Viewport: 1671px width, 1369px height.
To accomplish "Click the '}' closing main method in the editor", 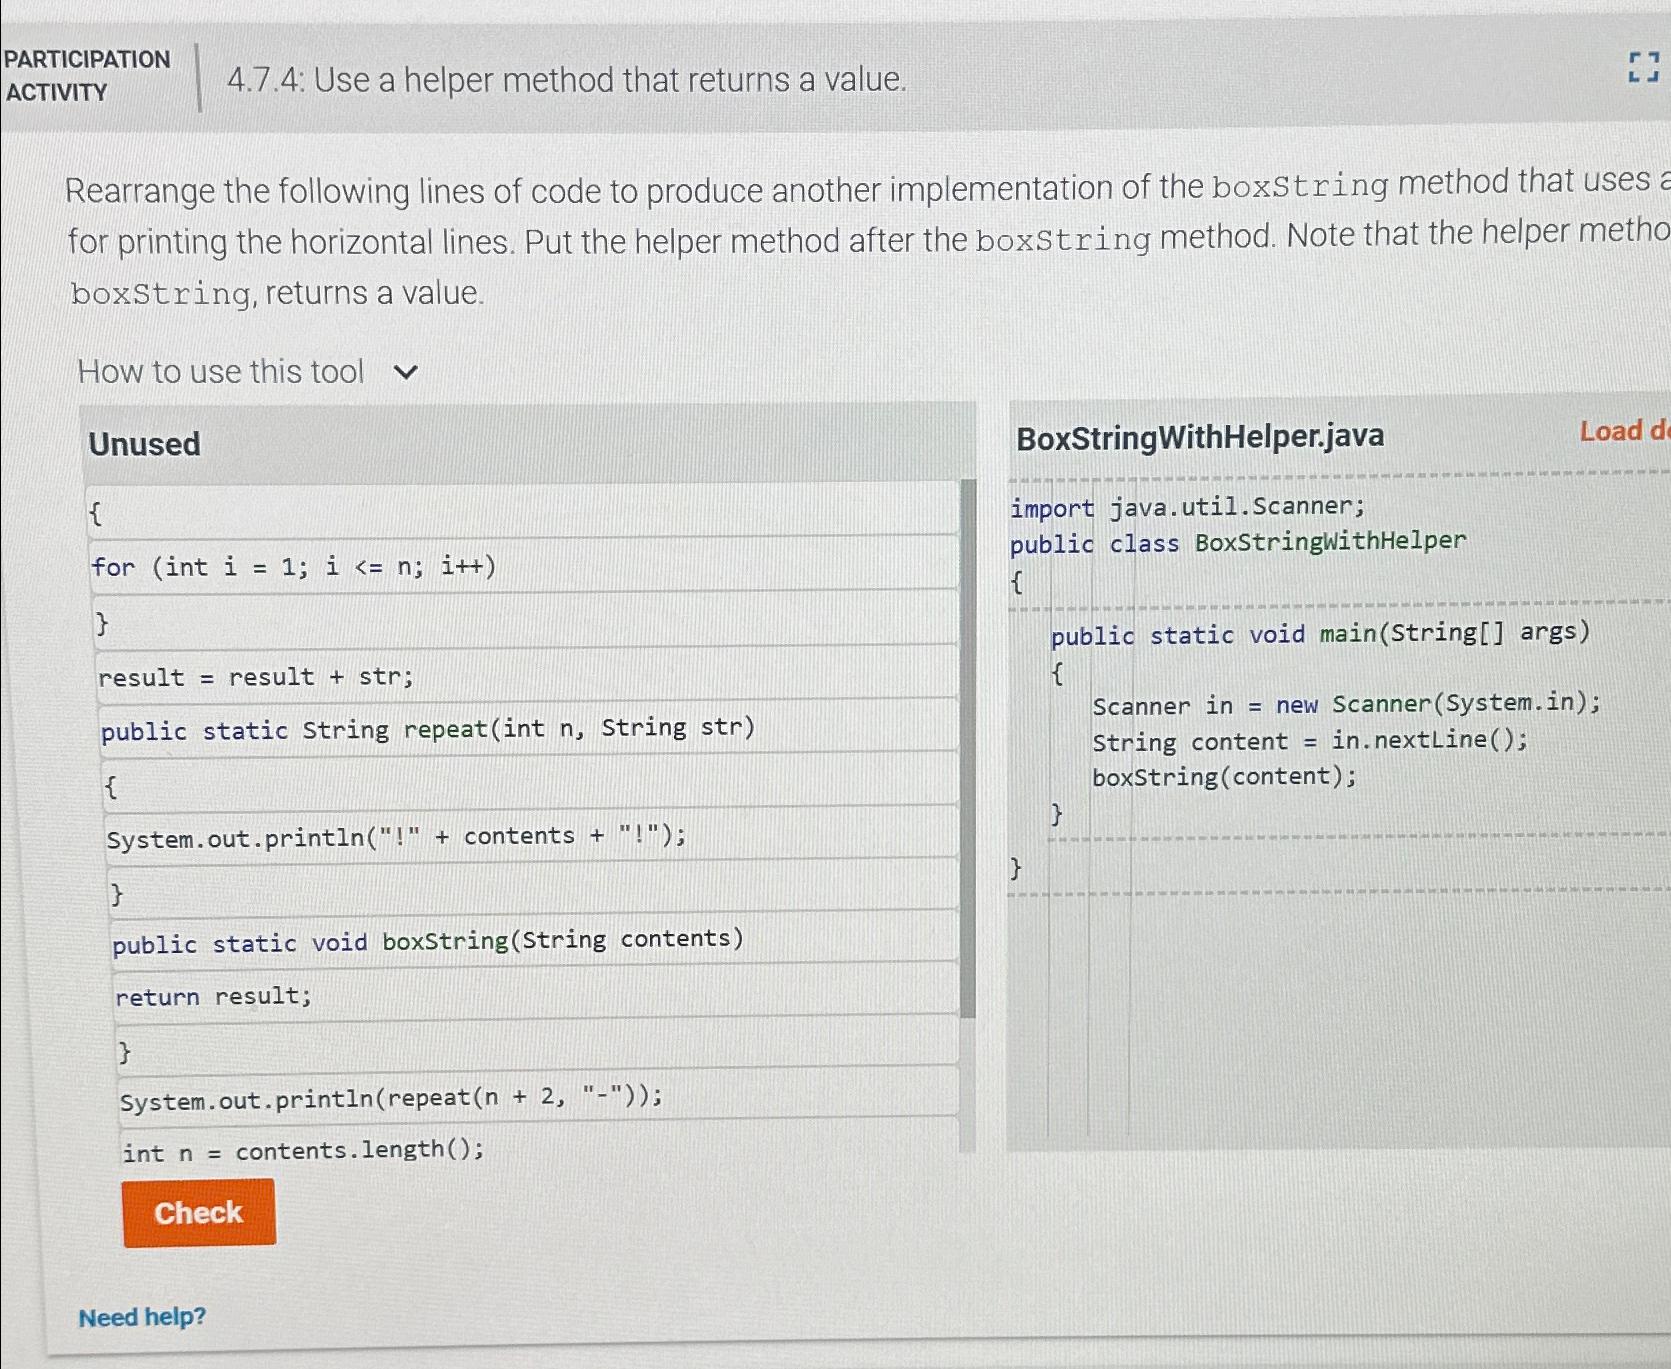I will (1056, 814).
